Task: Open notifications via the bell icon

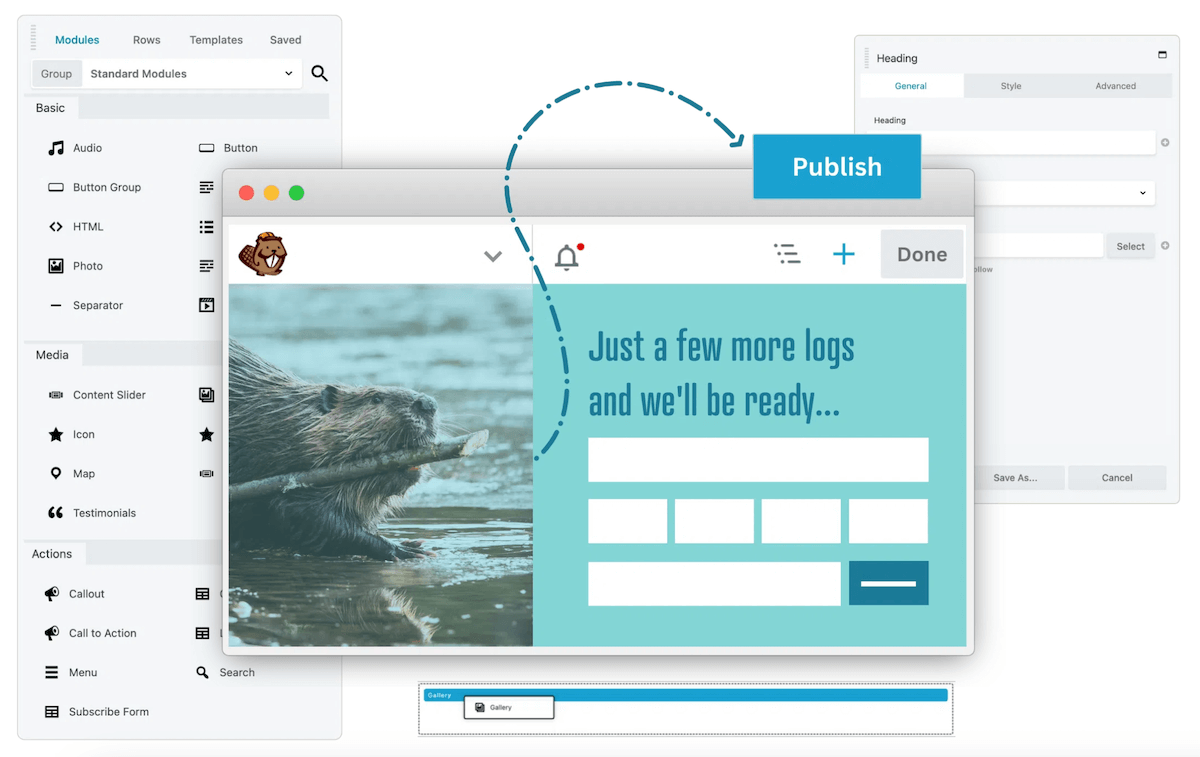Action: coord(568,257)
